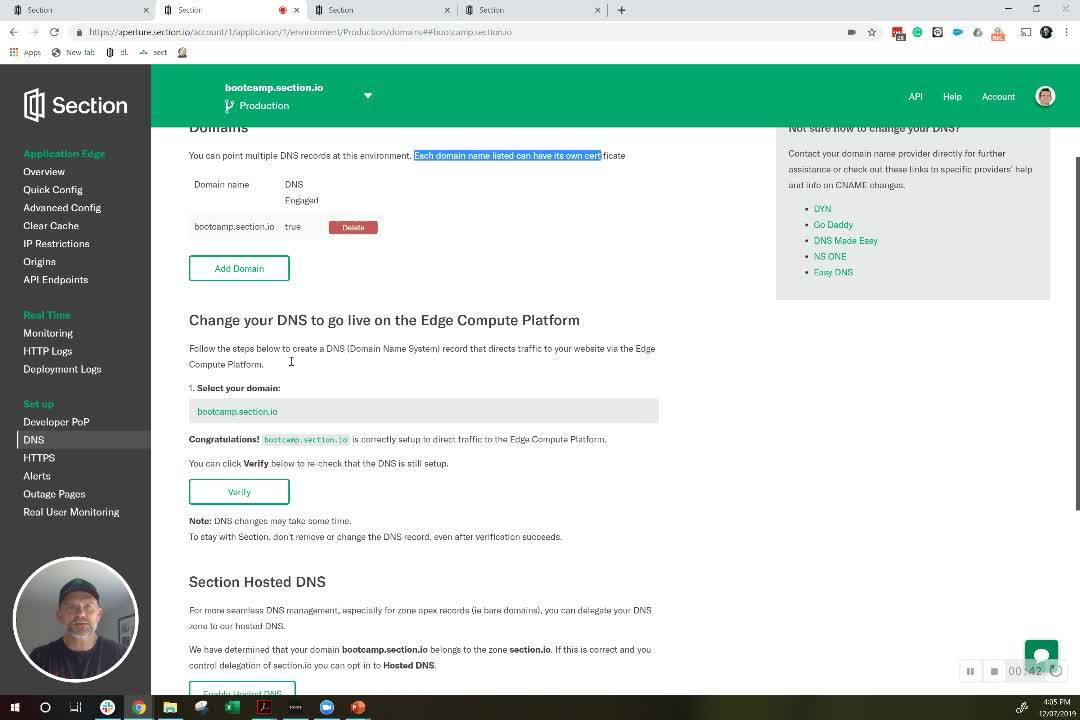The height and width of the screenshot is (720, 1080).
Task: Open HTTPS in sidebar
Action: tap(39, 457)
